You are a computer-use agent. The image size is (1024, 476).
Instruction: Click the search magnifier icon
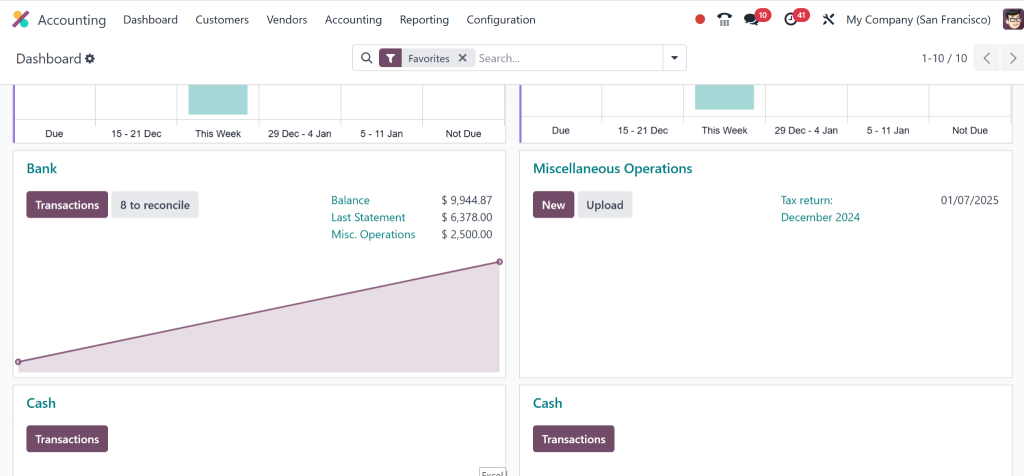366,58
